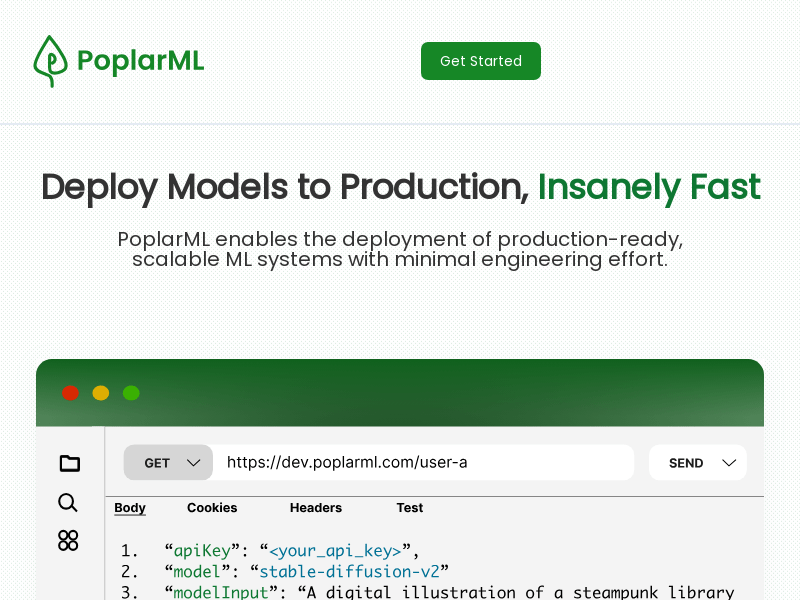Click the red window dot
Screen dimensions: 800x600
pyautogui.click(x=70, y=393)
